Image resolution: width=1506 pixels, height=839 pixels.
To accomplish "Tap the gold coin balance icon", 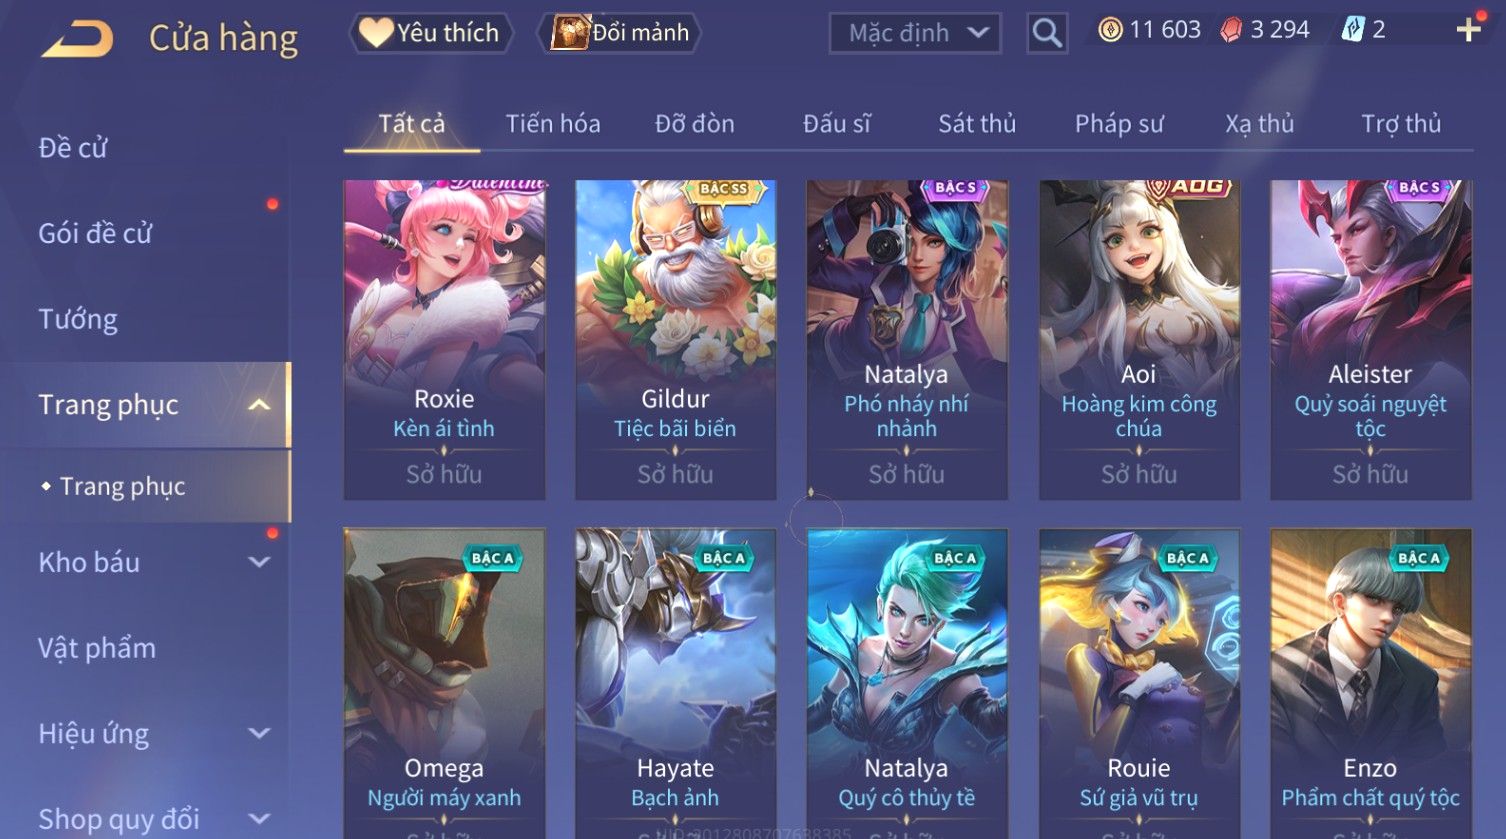I will (1110, 30).
